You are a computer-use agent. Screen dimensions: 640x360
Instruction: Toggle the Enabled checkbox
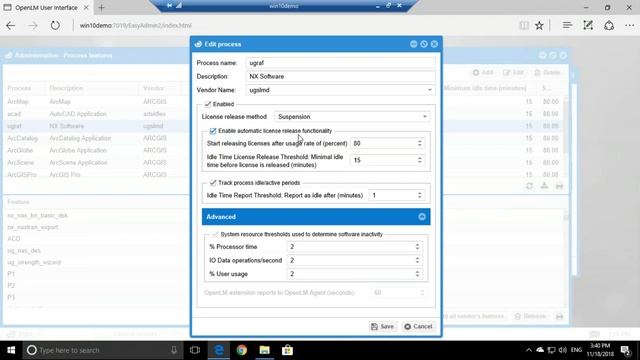pos(208,104)
